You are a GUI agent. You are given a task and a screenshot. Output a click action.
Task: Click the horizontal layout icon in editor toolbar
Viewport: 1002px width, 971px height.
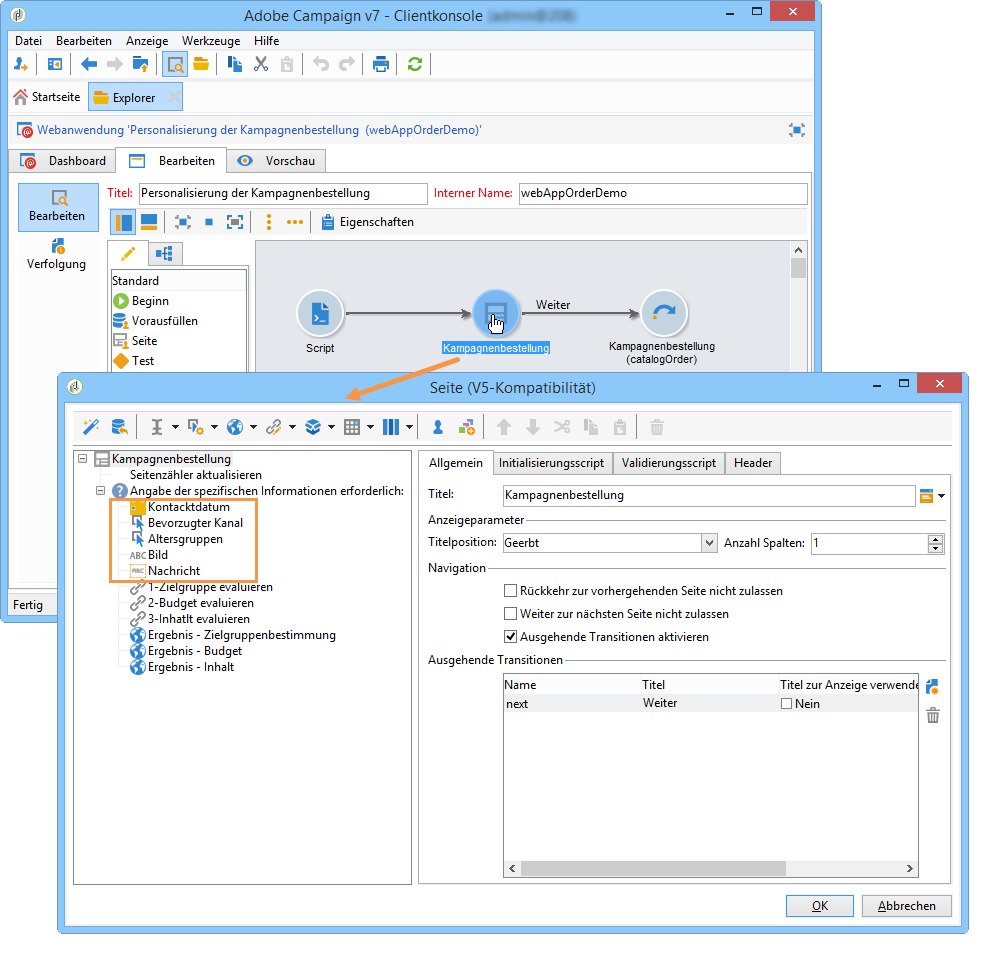coord(149,222)
